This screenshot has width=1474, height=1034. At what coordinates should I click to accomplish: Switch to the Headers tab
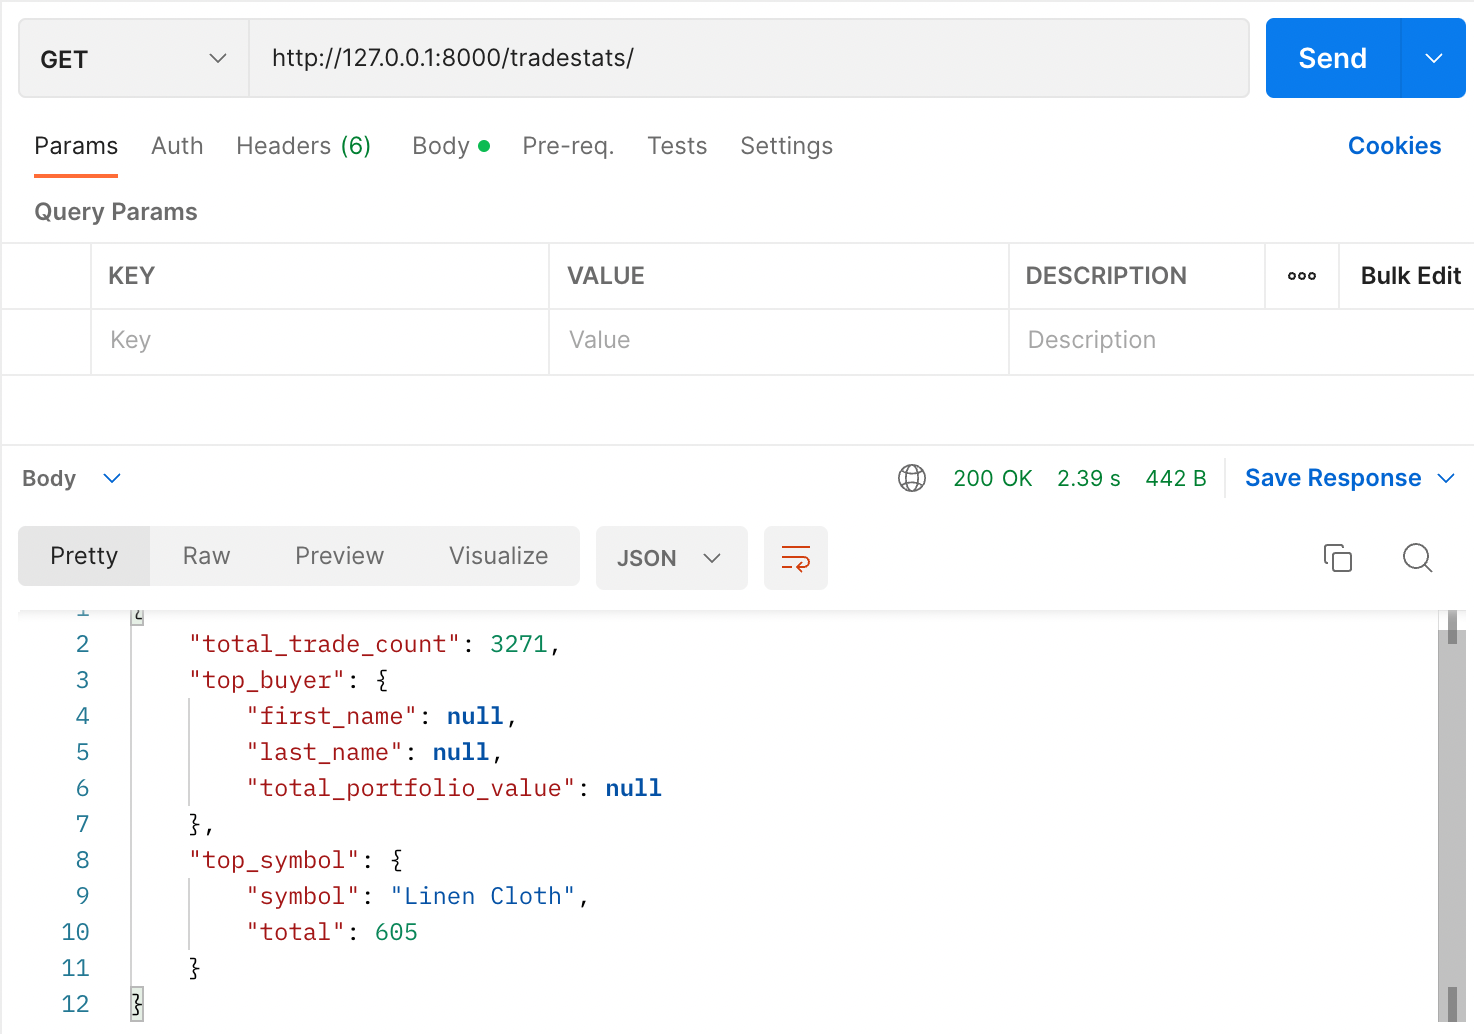[x=303, y=146]
